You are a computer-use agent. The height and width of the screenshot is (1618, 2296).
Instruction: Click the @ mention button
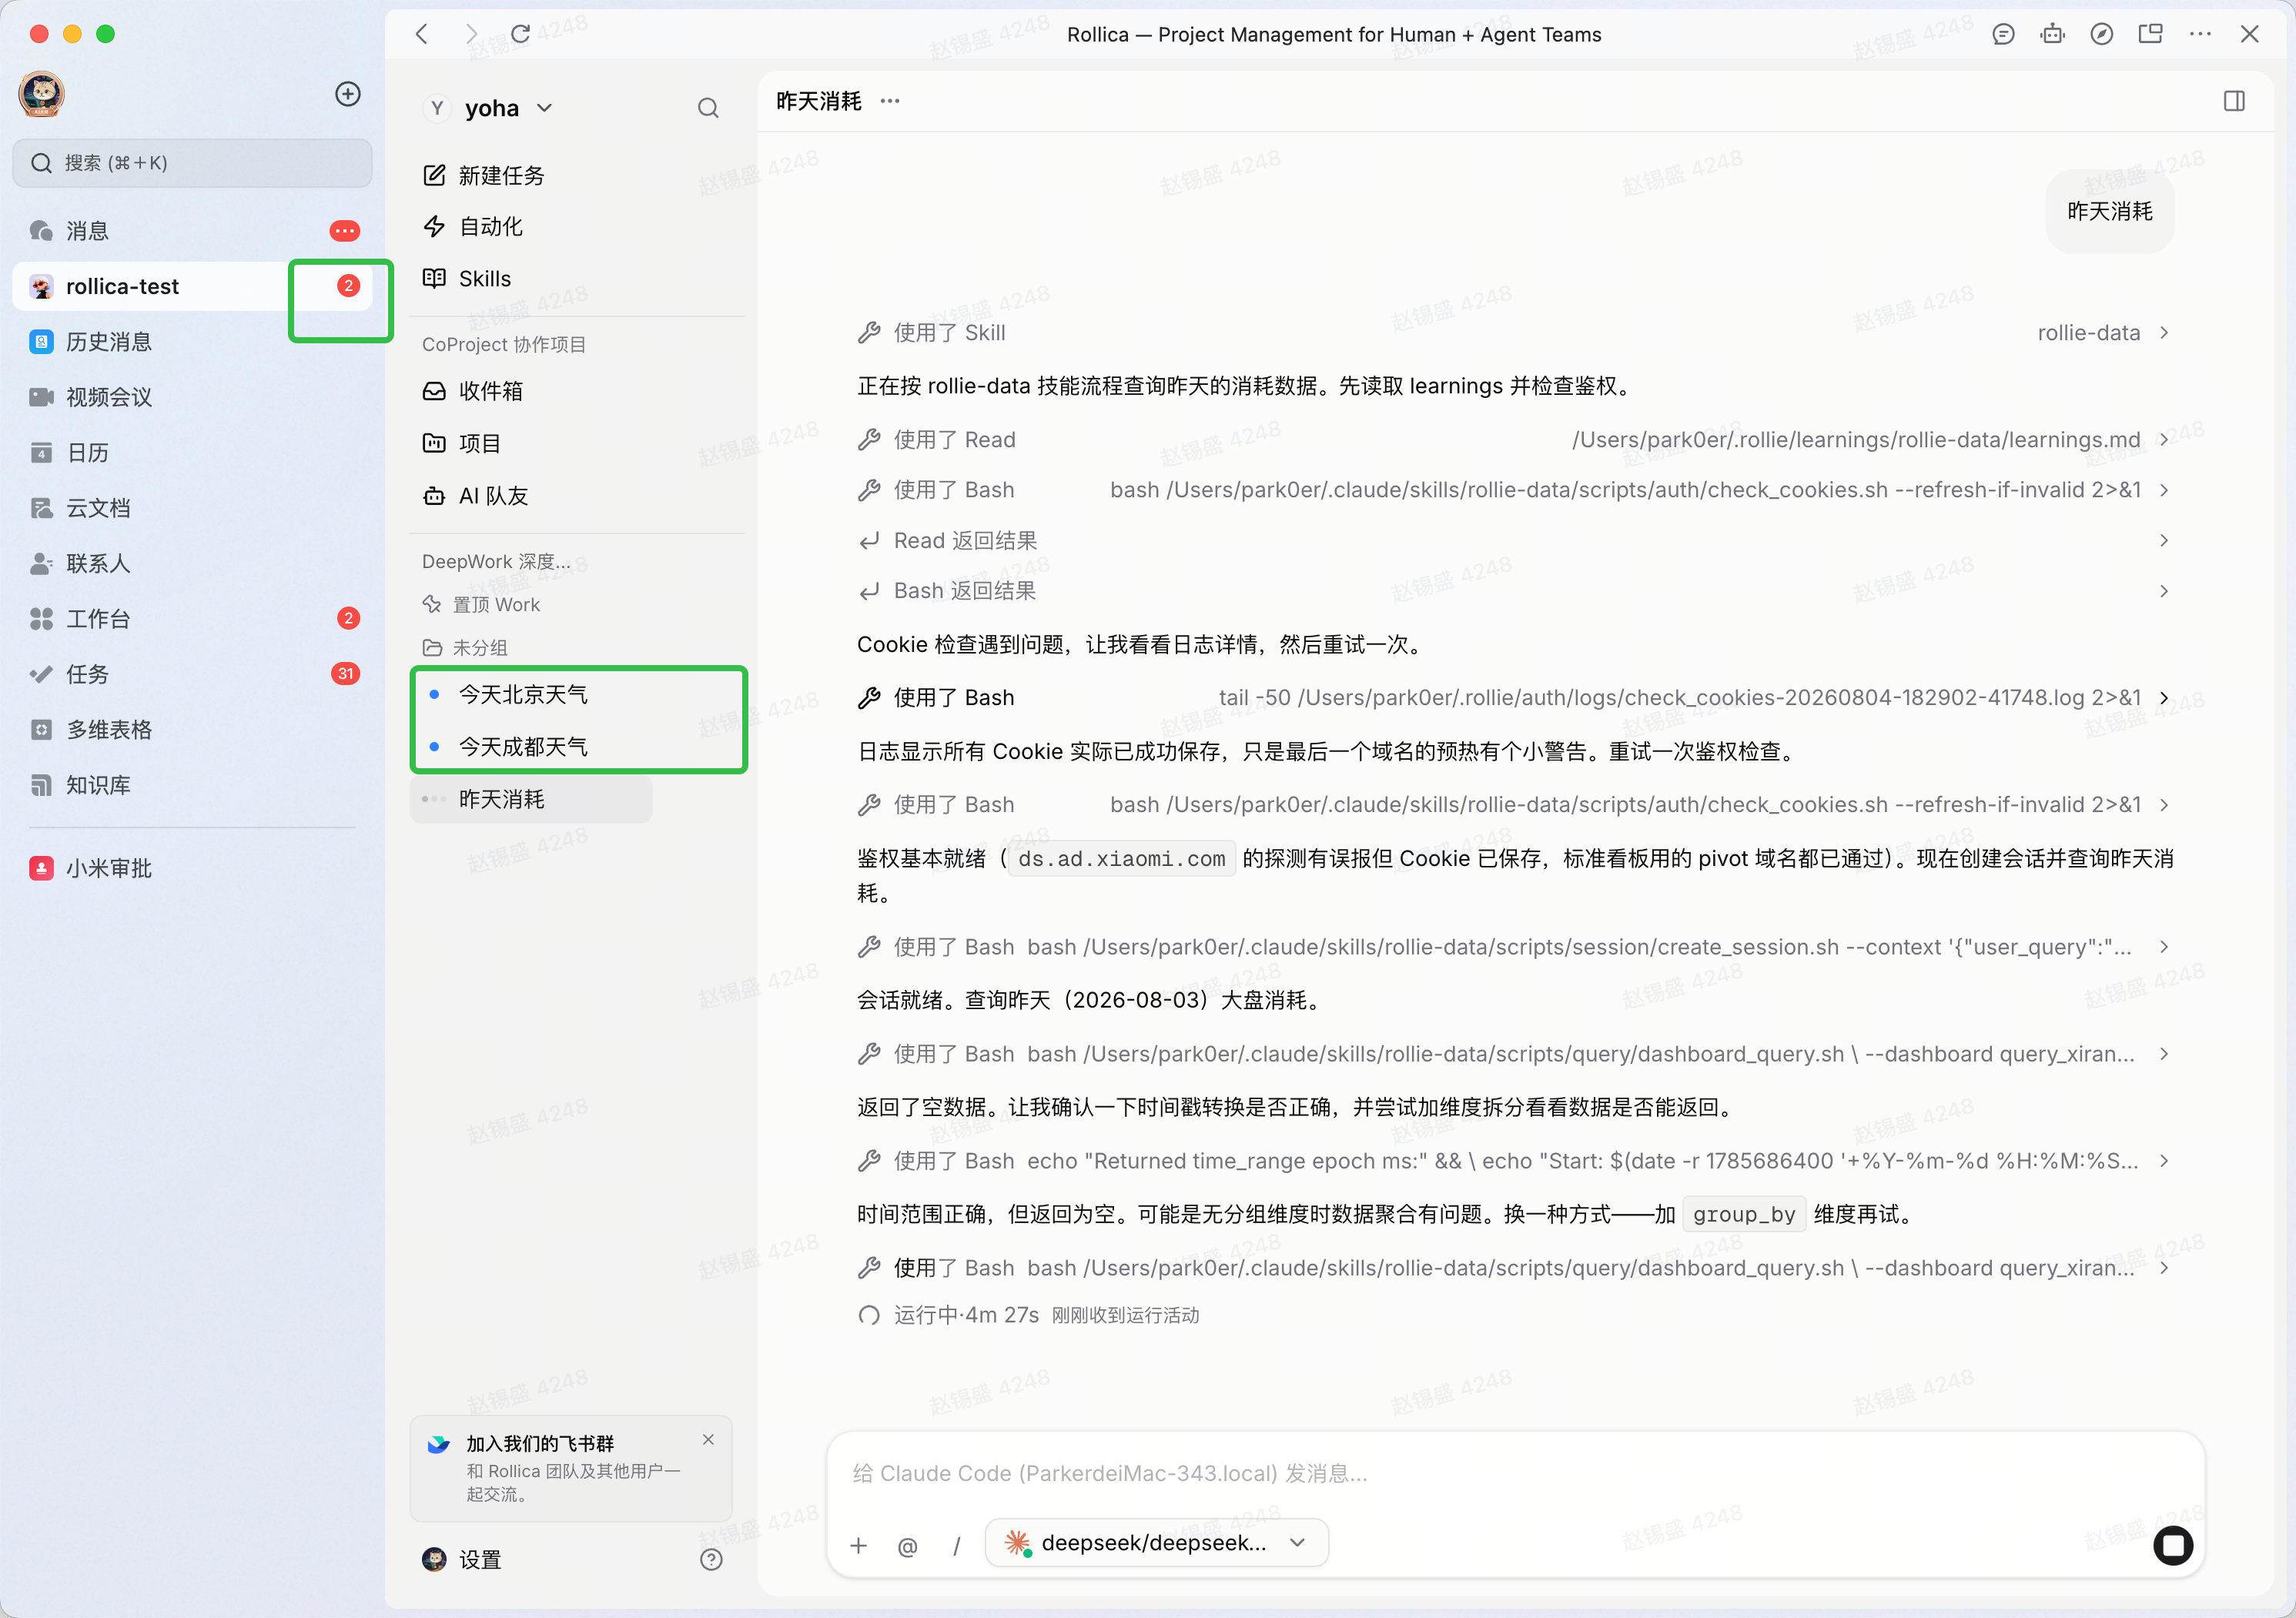907,1546
